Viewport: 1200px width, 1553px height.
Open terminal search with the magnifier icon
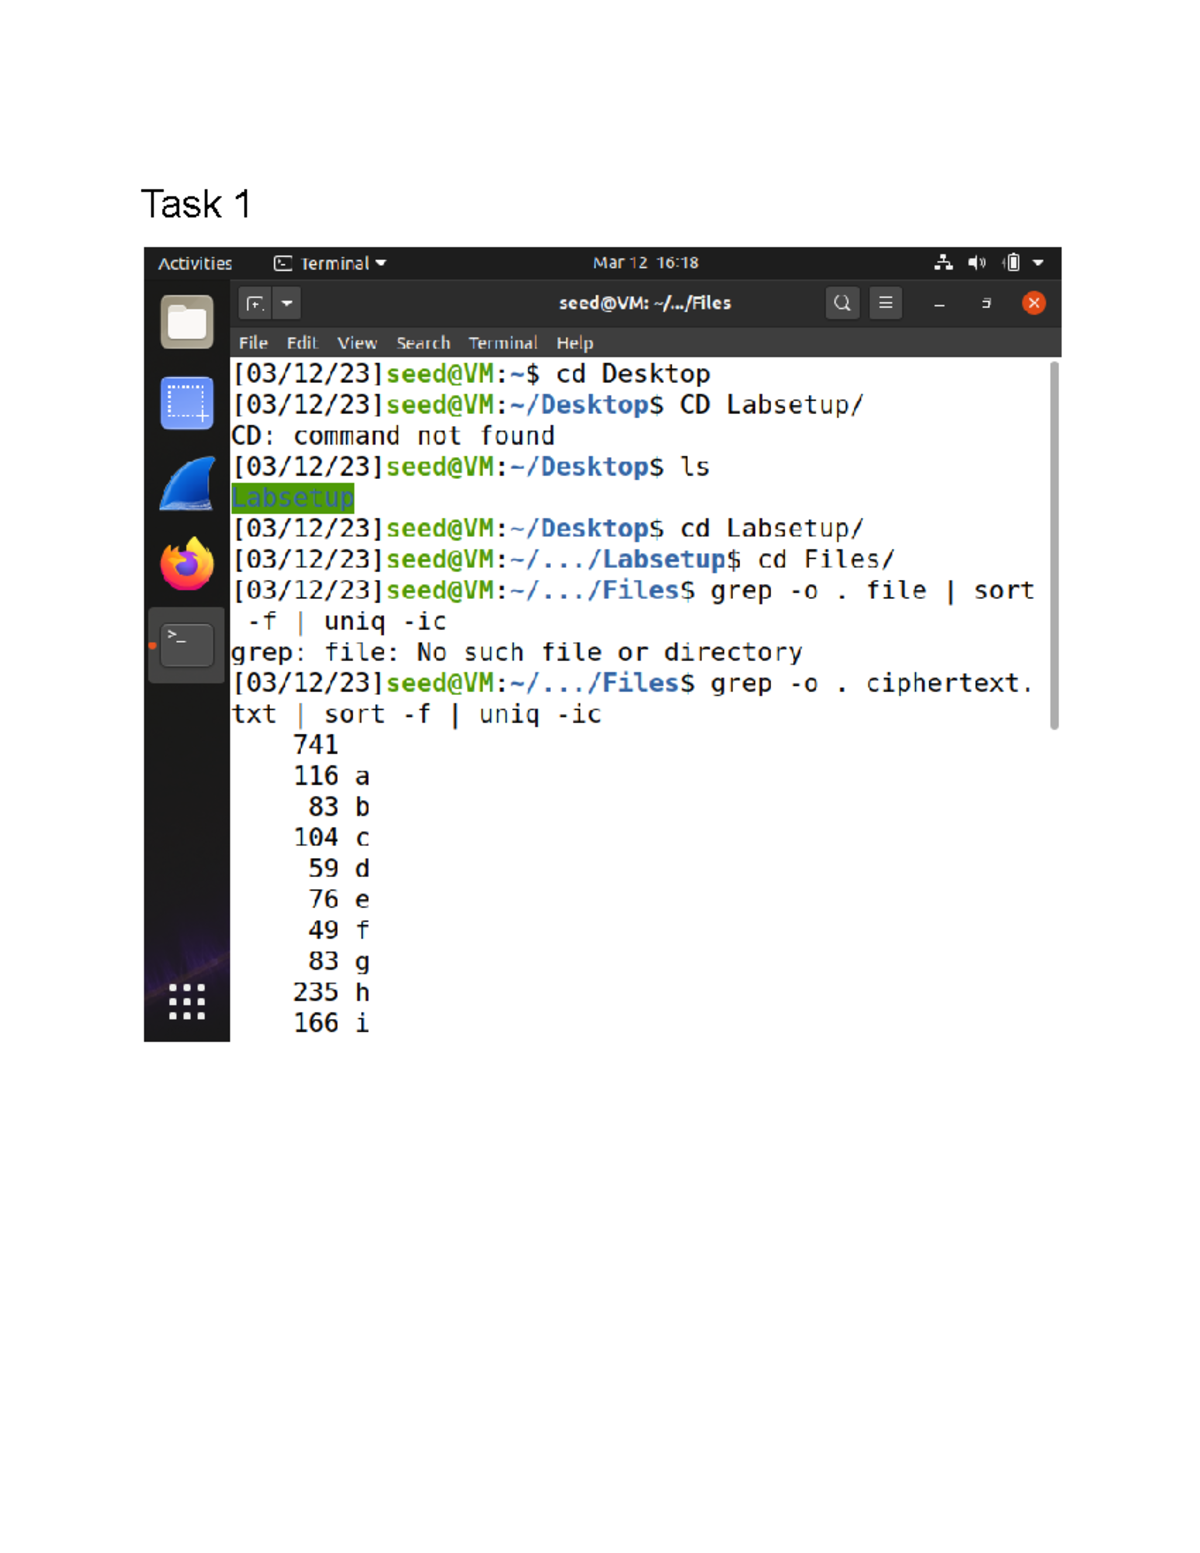[842, 302]
